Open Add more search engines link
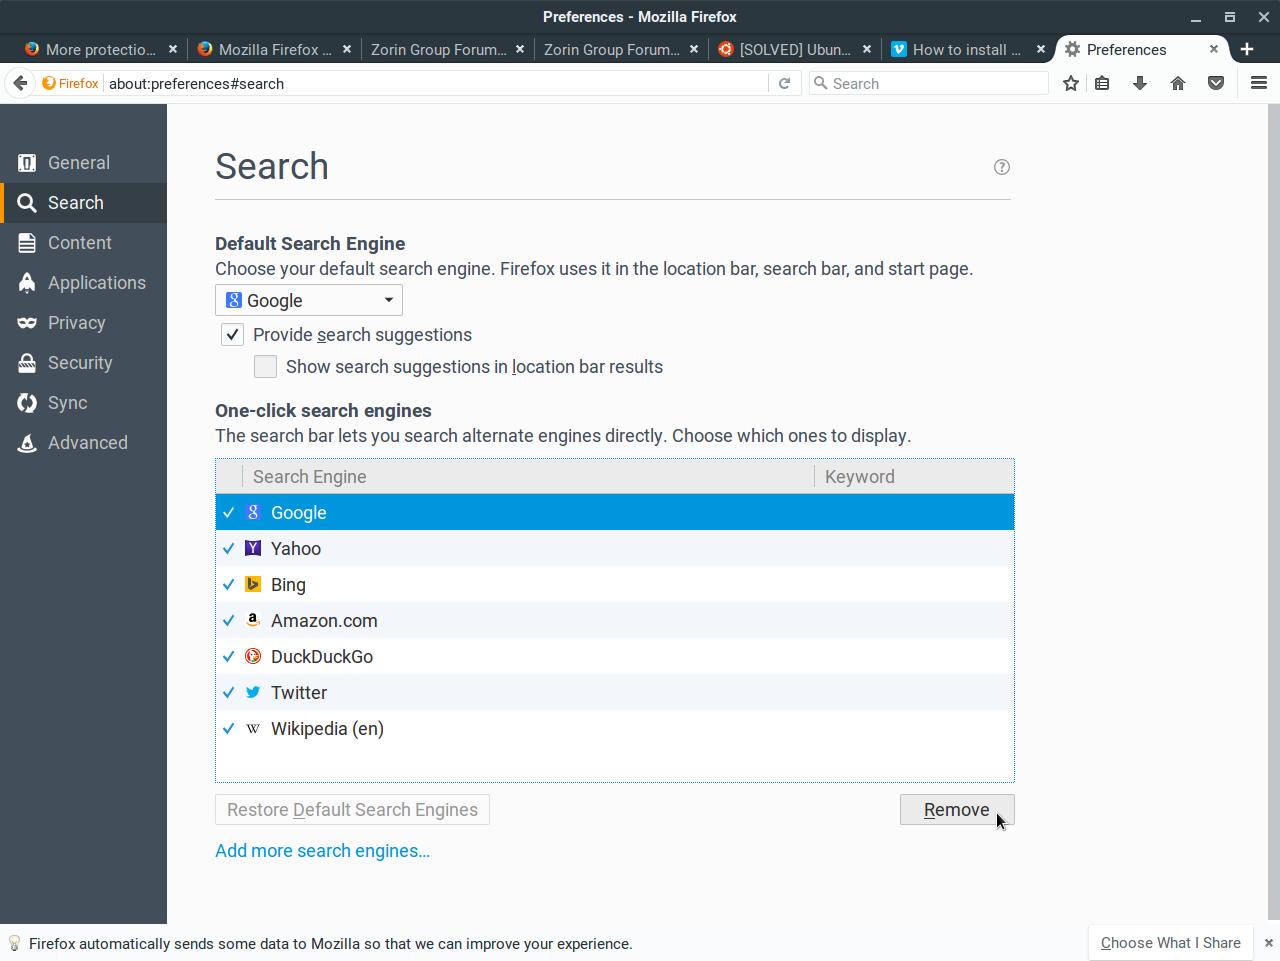This screenshot has height=961, width=1280. point(322,851)
